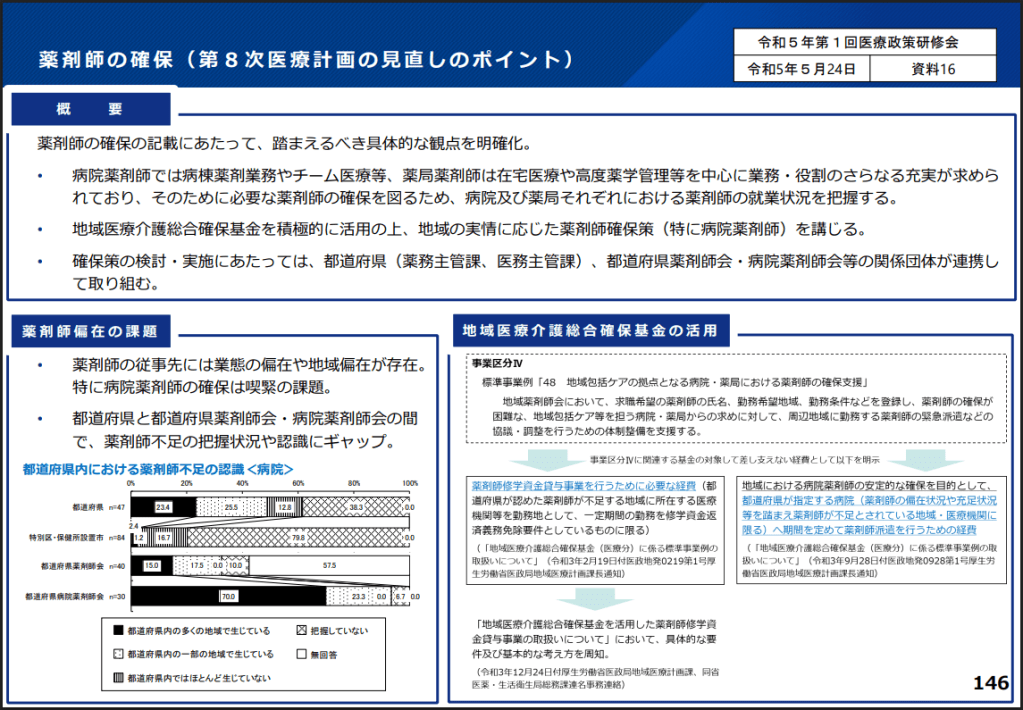This screenshot has height=710, width=1023.
Task: Select the 地域医療介護総合確保基金の活用 section header
Action: tap(590, 329)
